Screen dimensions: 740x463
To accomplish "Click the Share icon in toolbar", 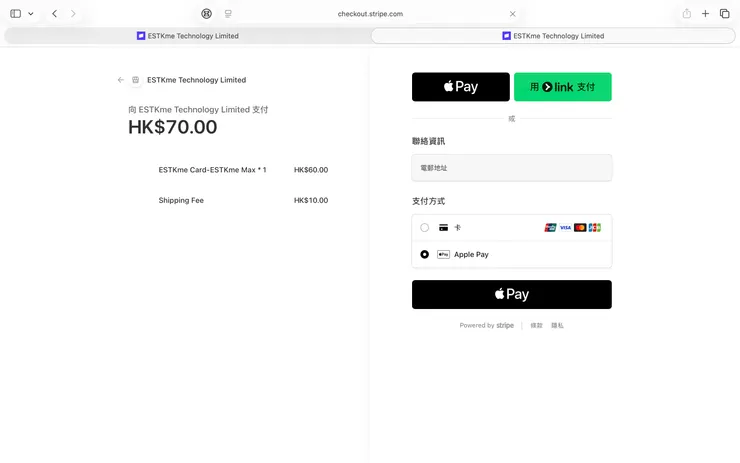I will [687, 14].
